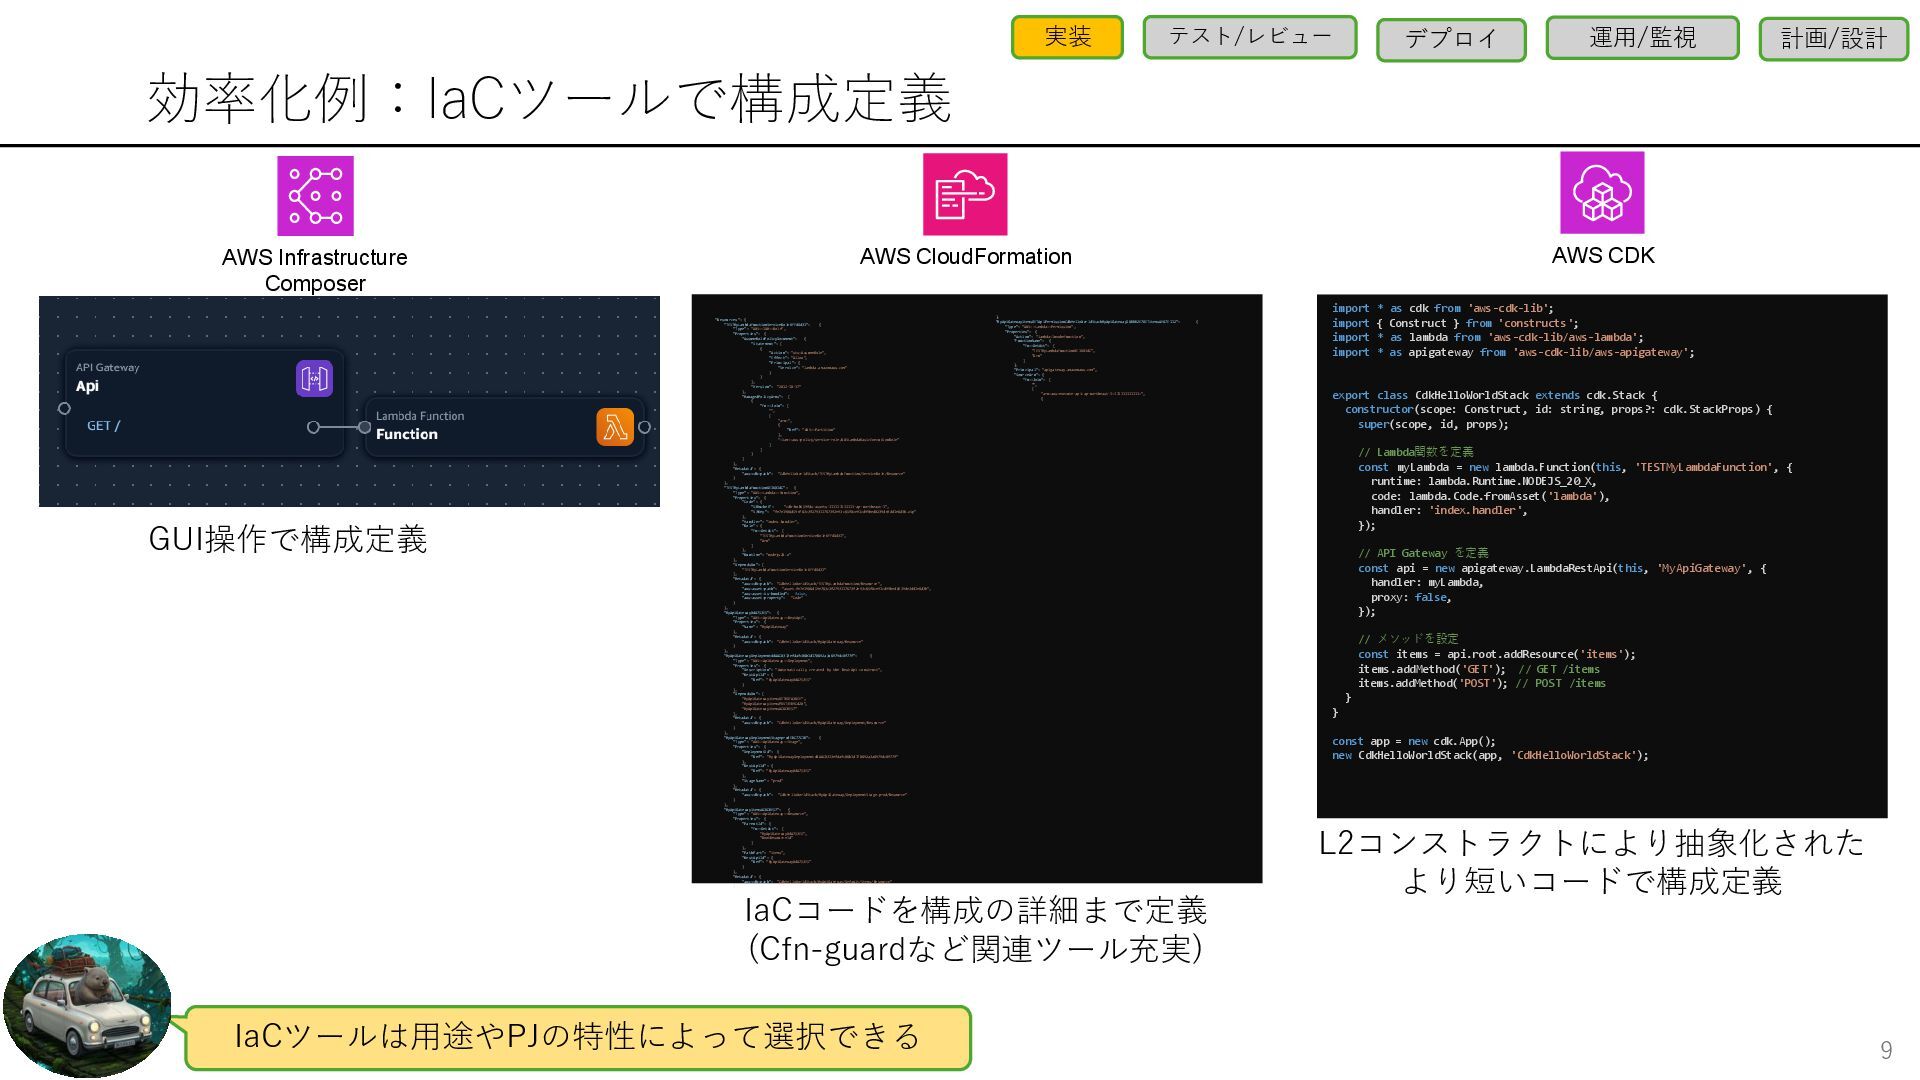Viewport: 1920px width, 1080px height.
Task: Click the Lambda Function input connector port
Action: point(364,427)
